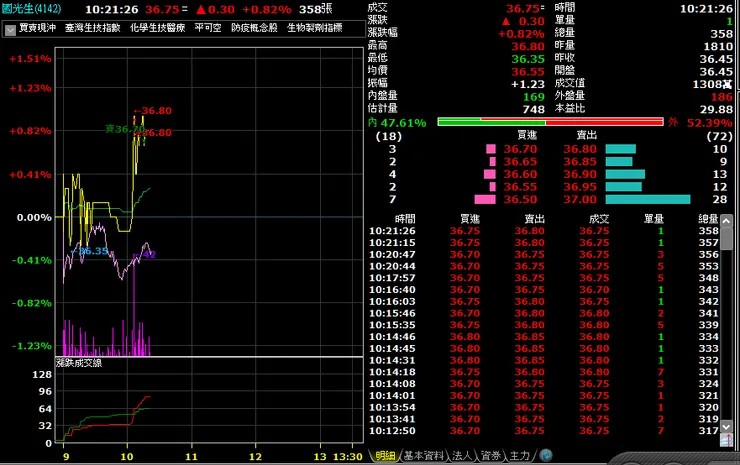The width and height of the screenshot is (740, 465).
Task: Click the 防疫概念股 tag
Action: pos(254,28)
